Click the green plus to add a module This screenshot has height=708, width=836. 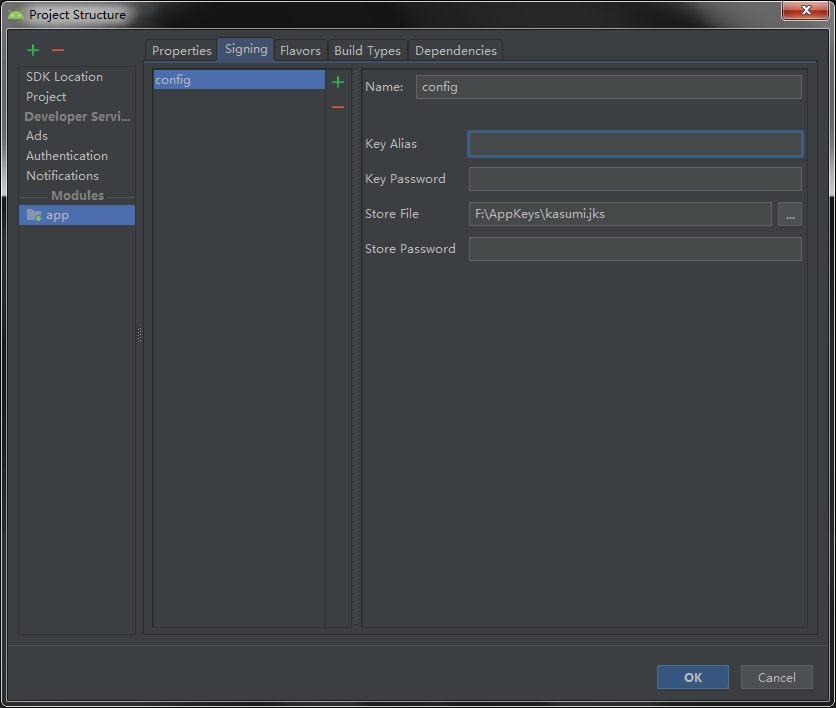pyautogui.click(x=31, y=49)
